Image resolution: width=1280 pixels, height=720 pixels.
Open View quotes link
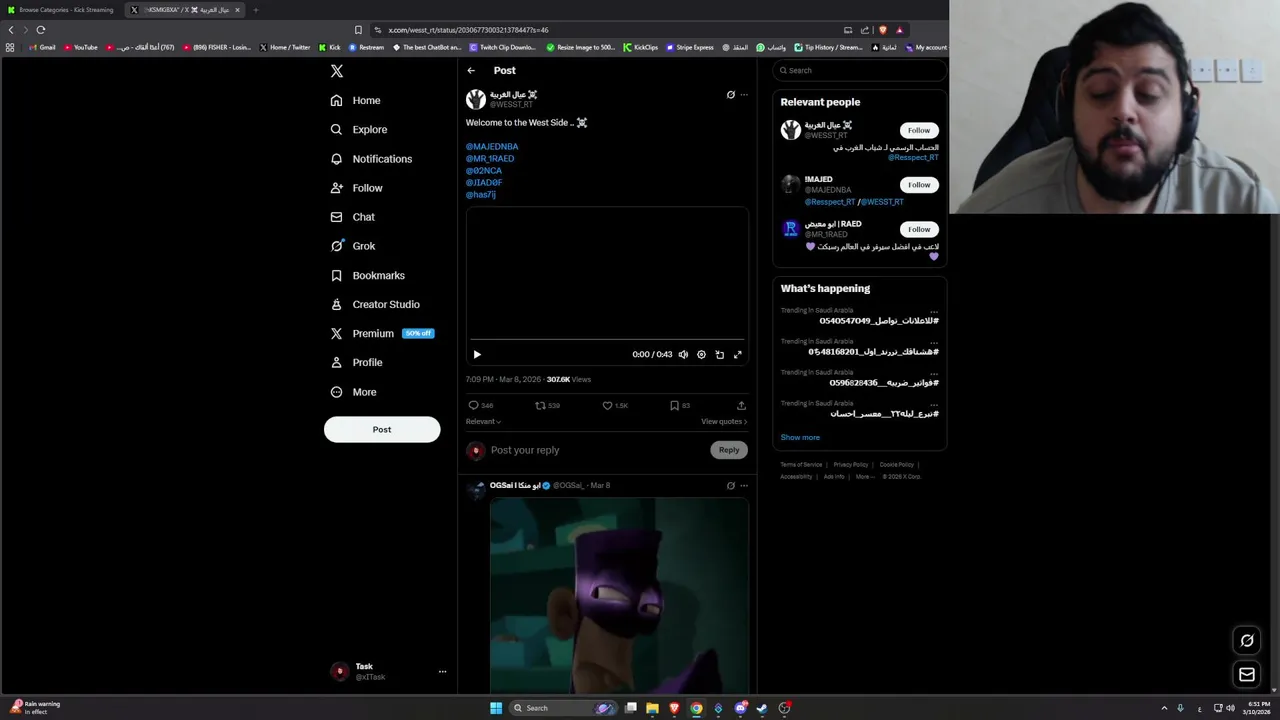coord(724,421)
